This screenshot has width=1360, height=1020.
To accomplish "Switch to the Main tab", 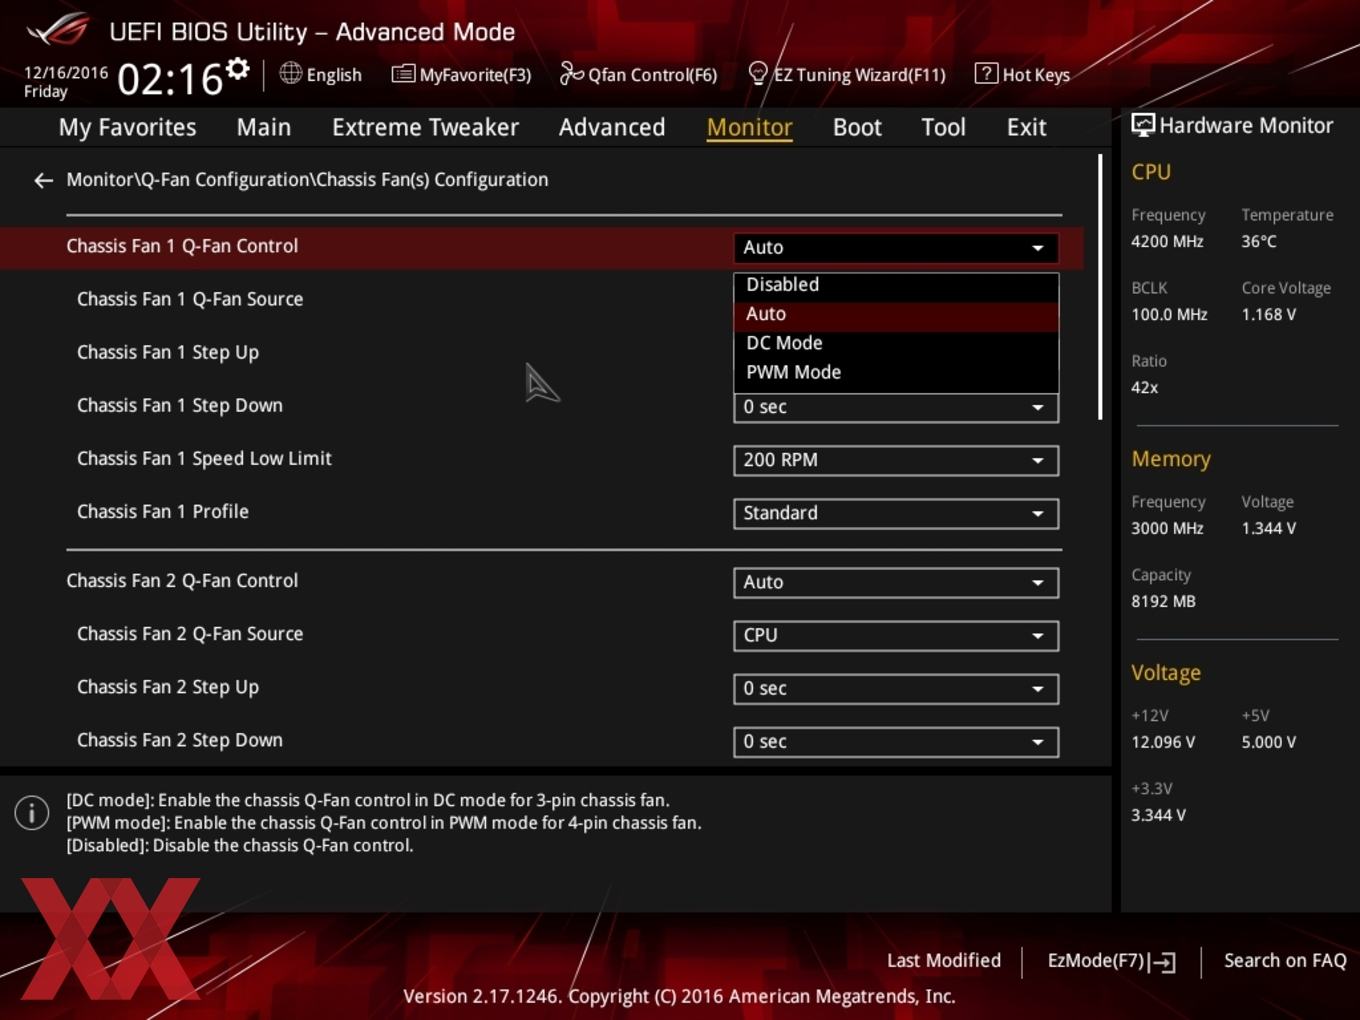I will (264, 127).
